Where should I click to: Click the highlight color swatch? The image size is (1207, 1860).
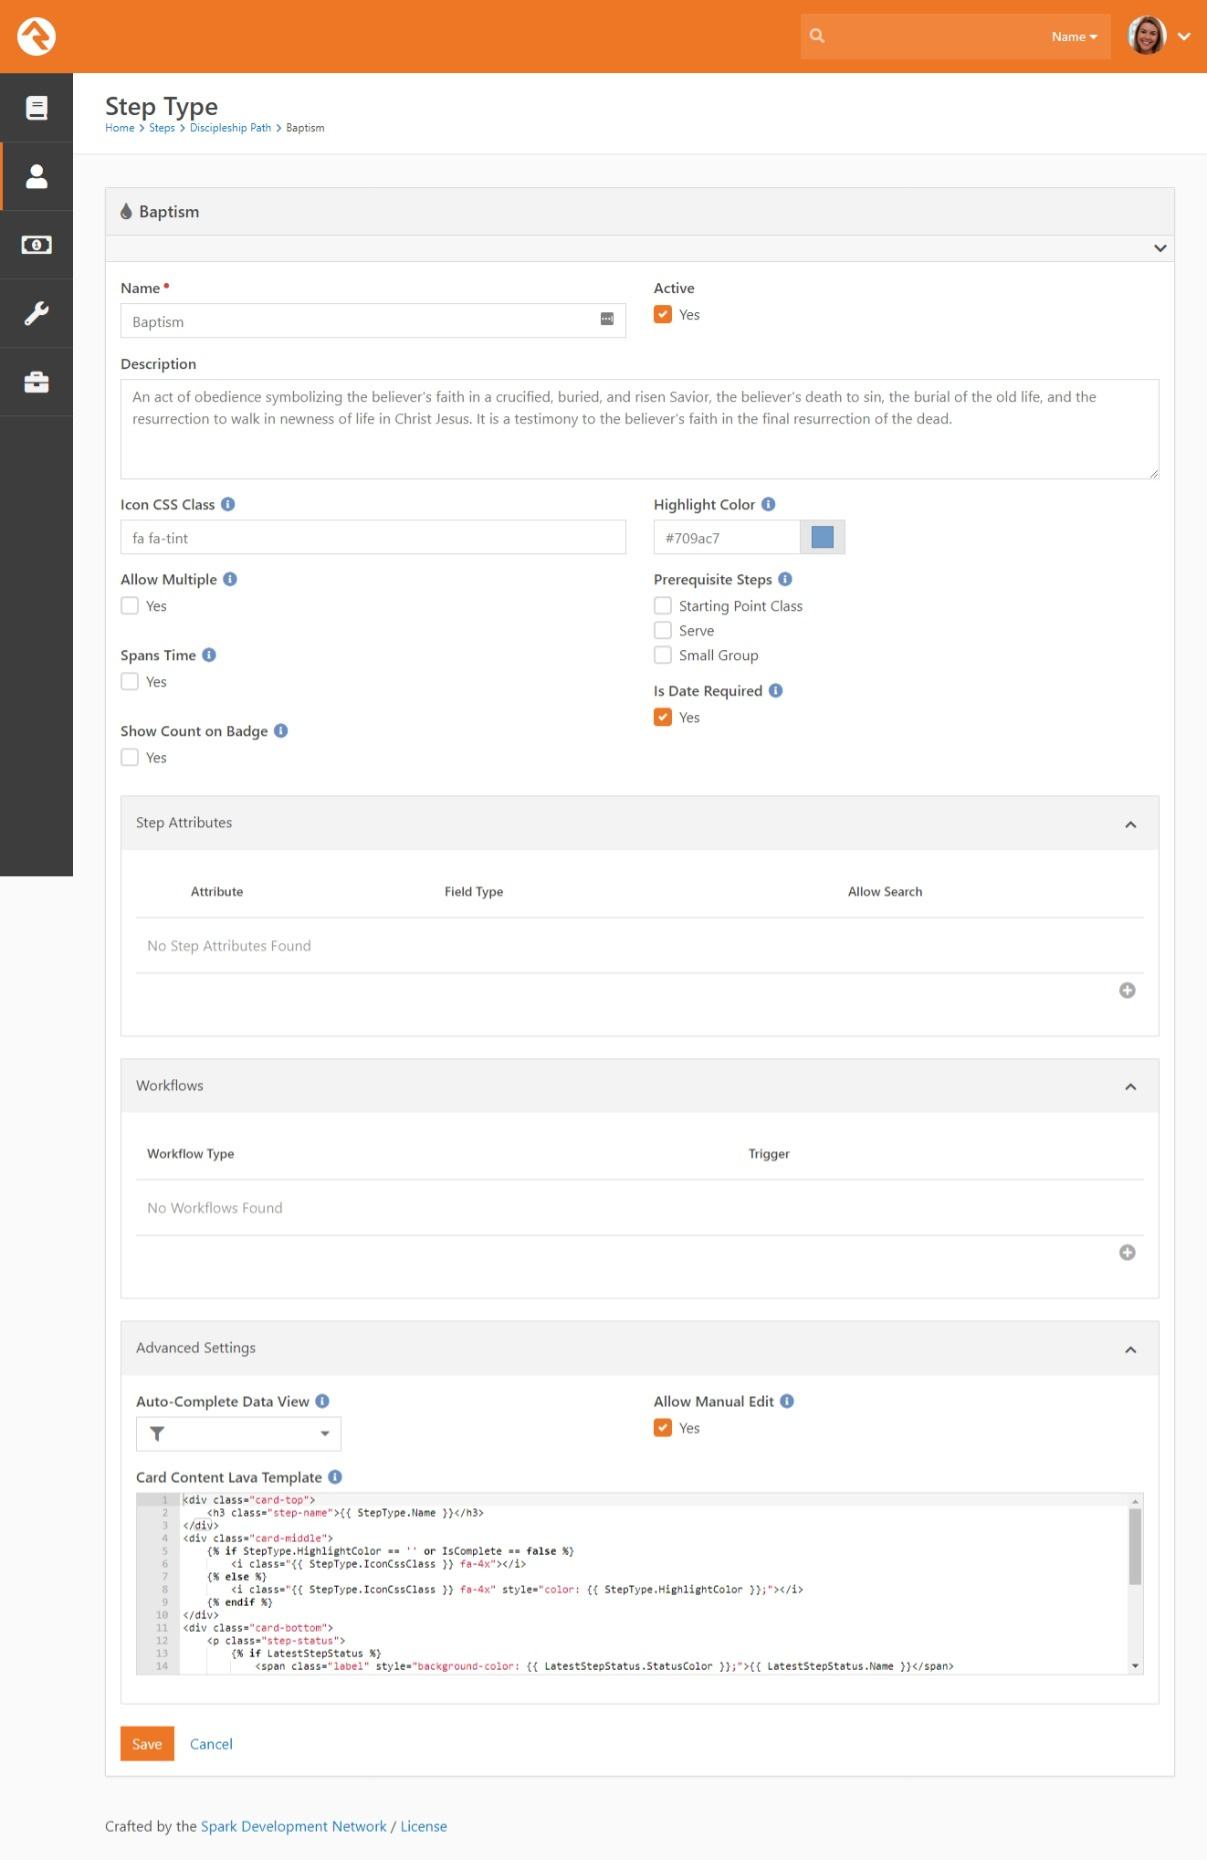click(x=823, y=537)
